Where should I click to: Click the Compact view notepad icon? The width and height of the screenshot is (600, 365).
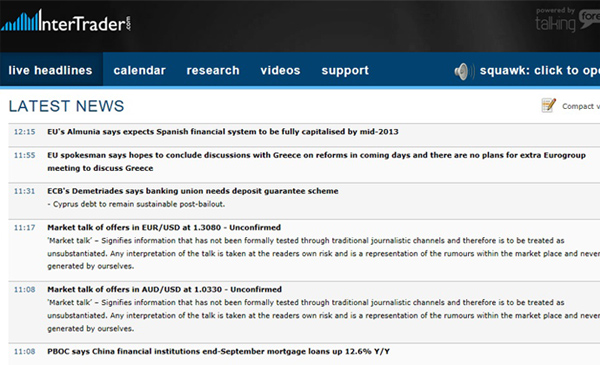(x=548, y=105)
